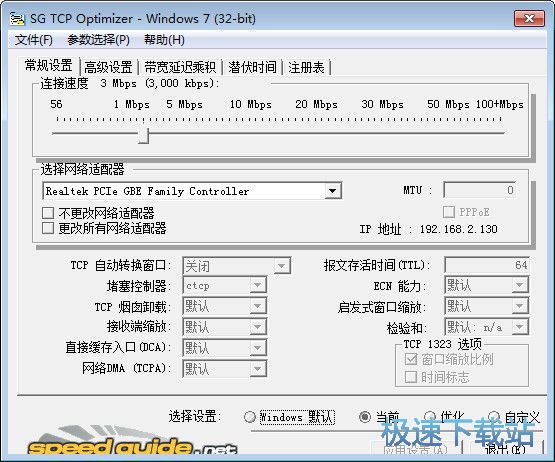Expand the 堵塞控制器 ctcp dropdown
The image size is (555, 462).
[258, 285]
